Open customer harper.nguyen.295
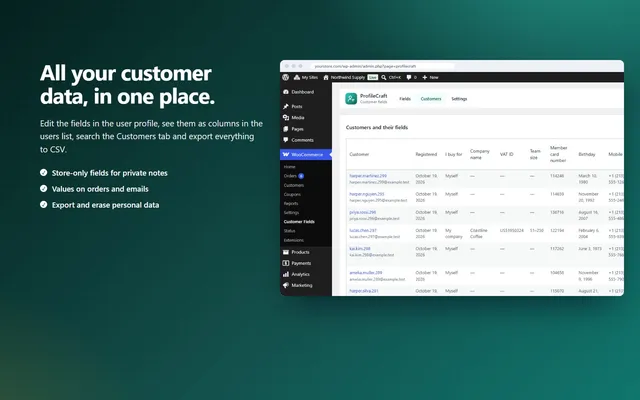Viewport: 640px width, 400px height. click(x=367, y=194)
